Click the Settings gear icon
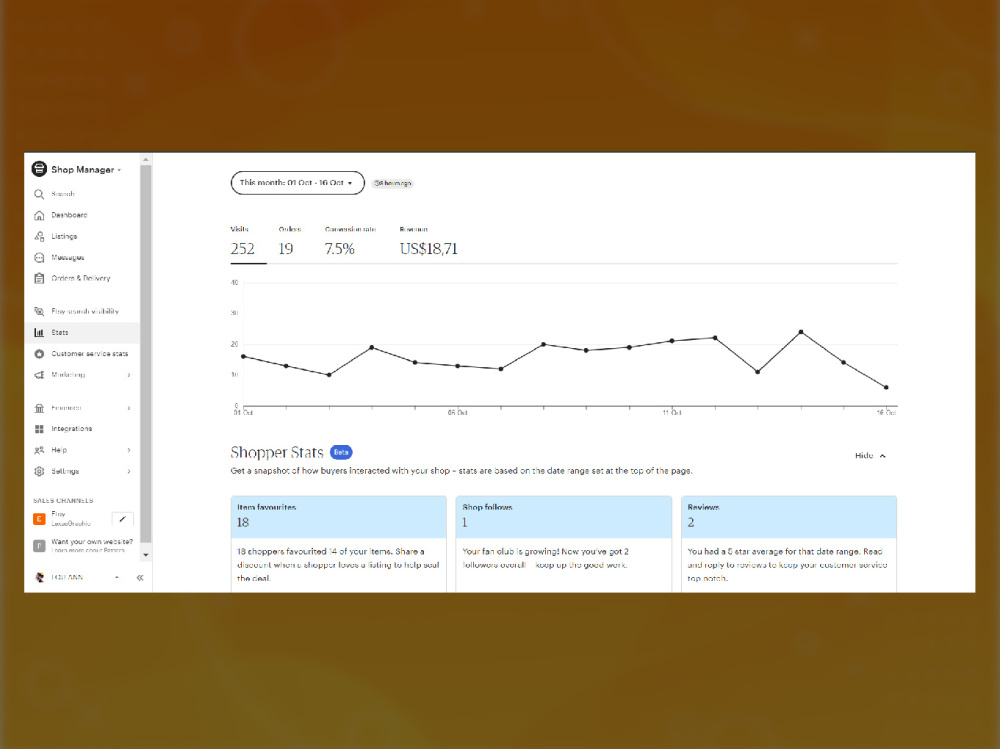1000x749 pixels. tap(39, 471)
